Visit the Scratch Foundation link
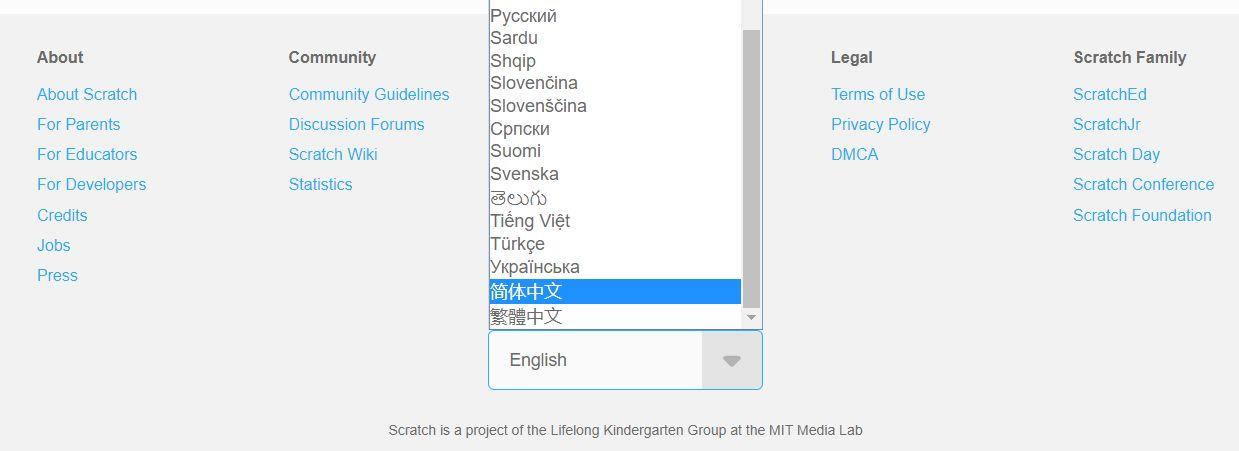 [x=1142, y=215]
